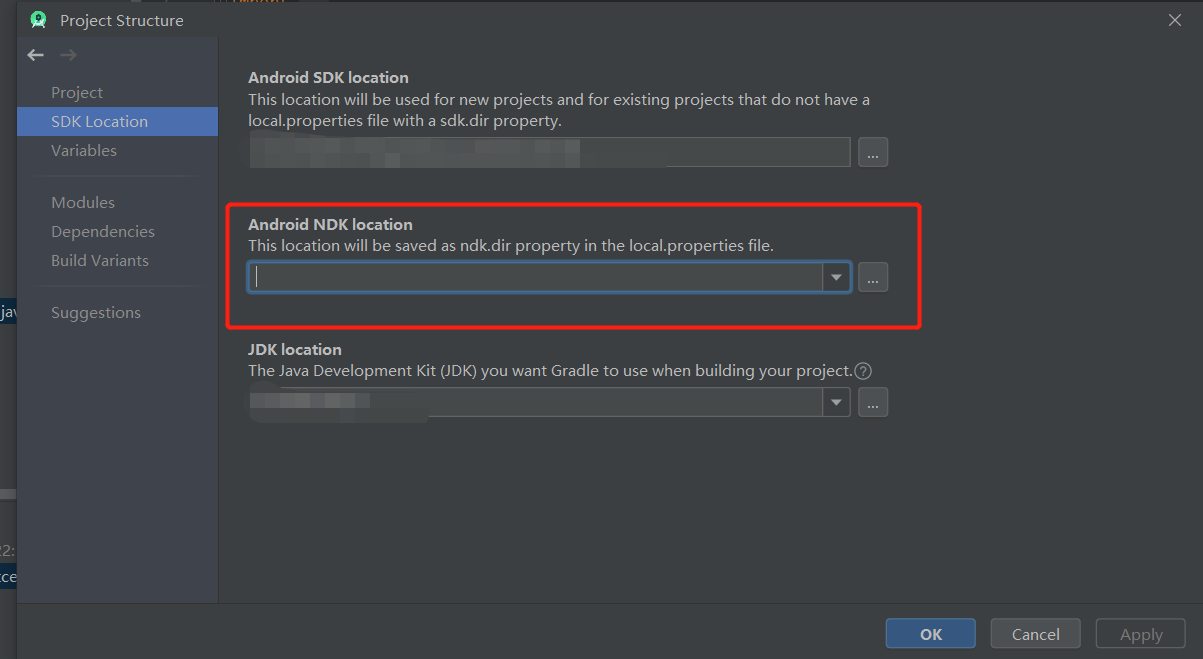Focus the Android SDK location text field
Screen dimensions: 1203x659
(x=550, y=152)
